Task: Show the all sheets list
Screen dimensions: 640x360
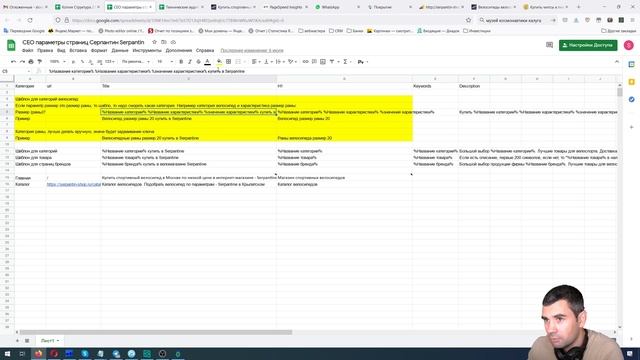Action: pos(27,340)
